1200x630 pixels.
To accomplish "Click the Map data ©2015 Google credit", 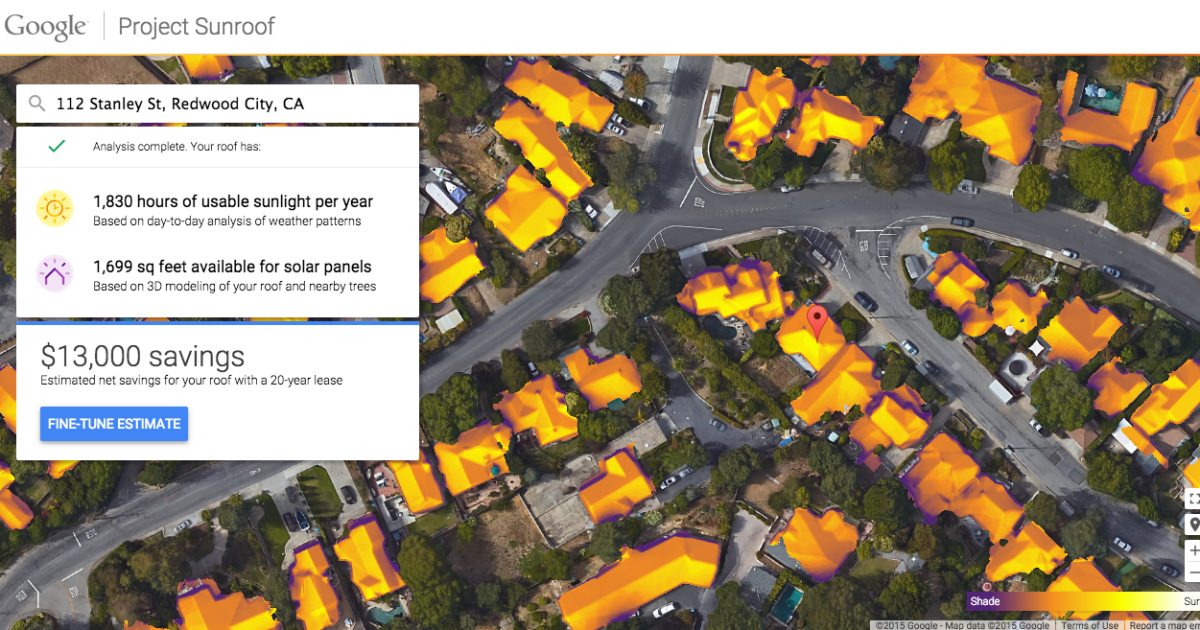I will (x=990, y=623).
